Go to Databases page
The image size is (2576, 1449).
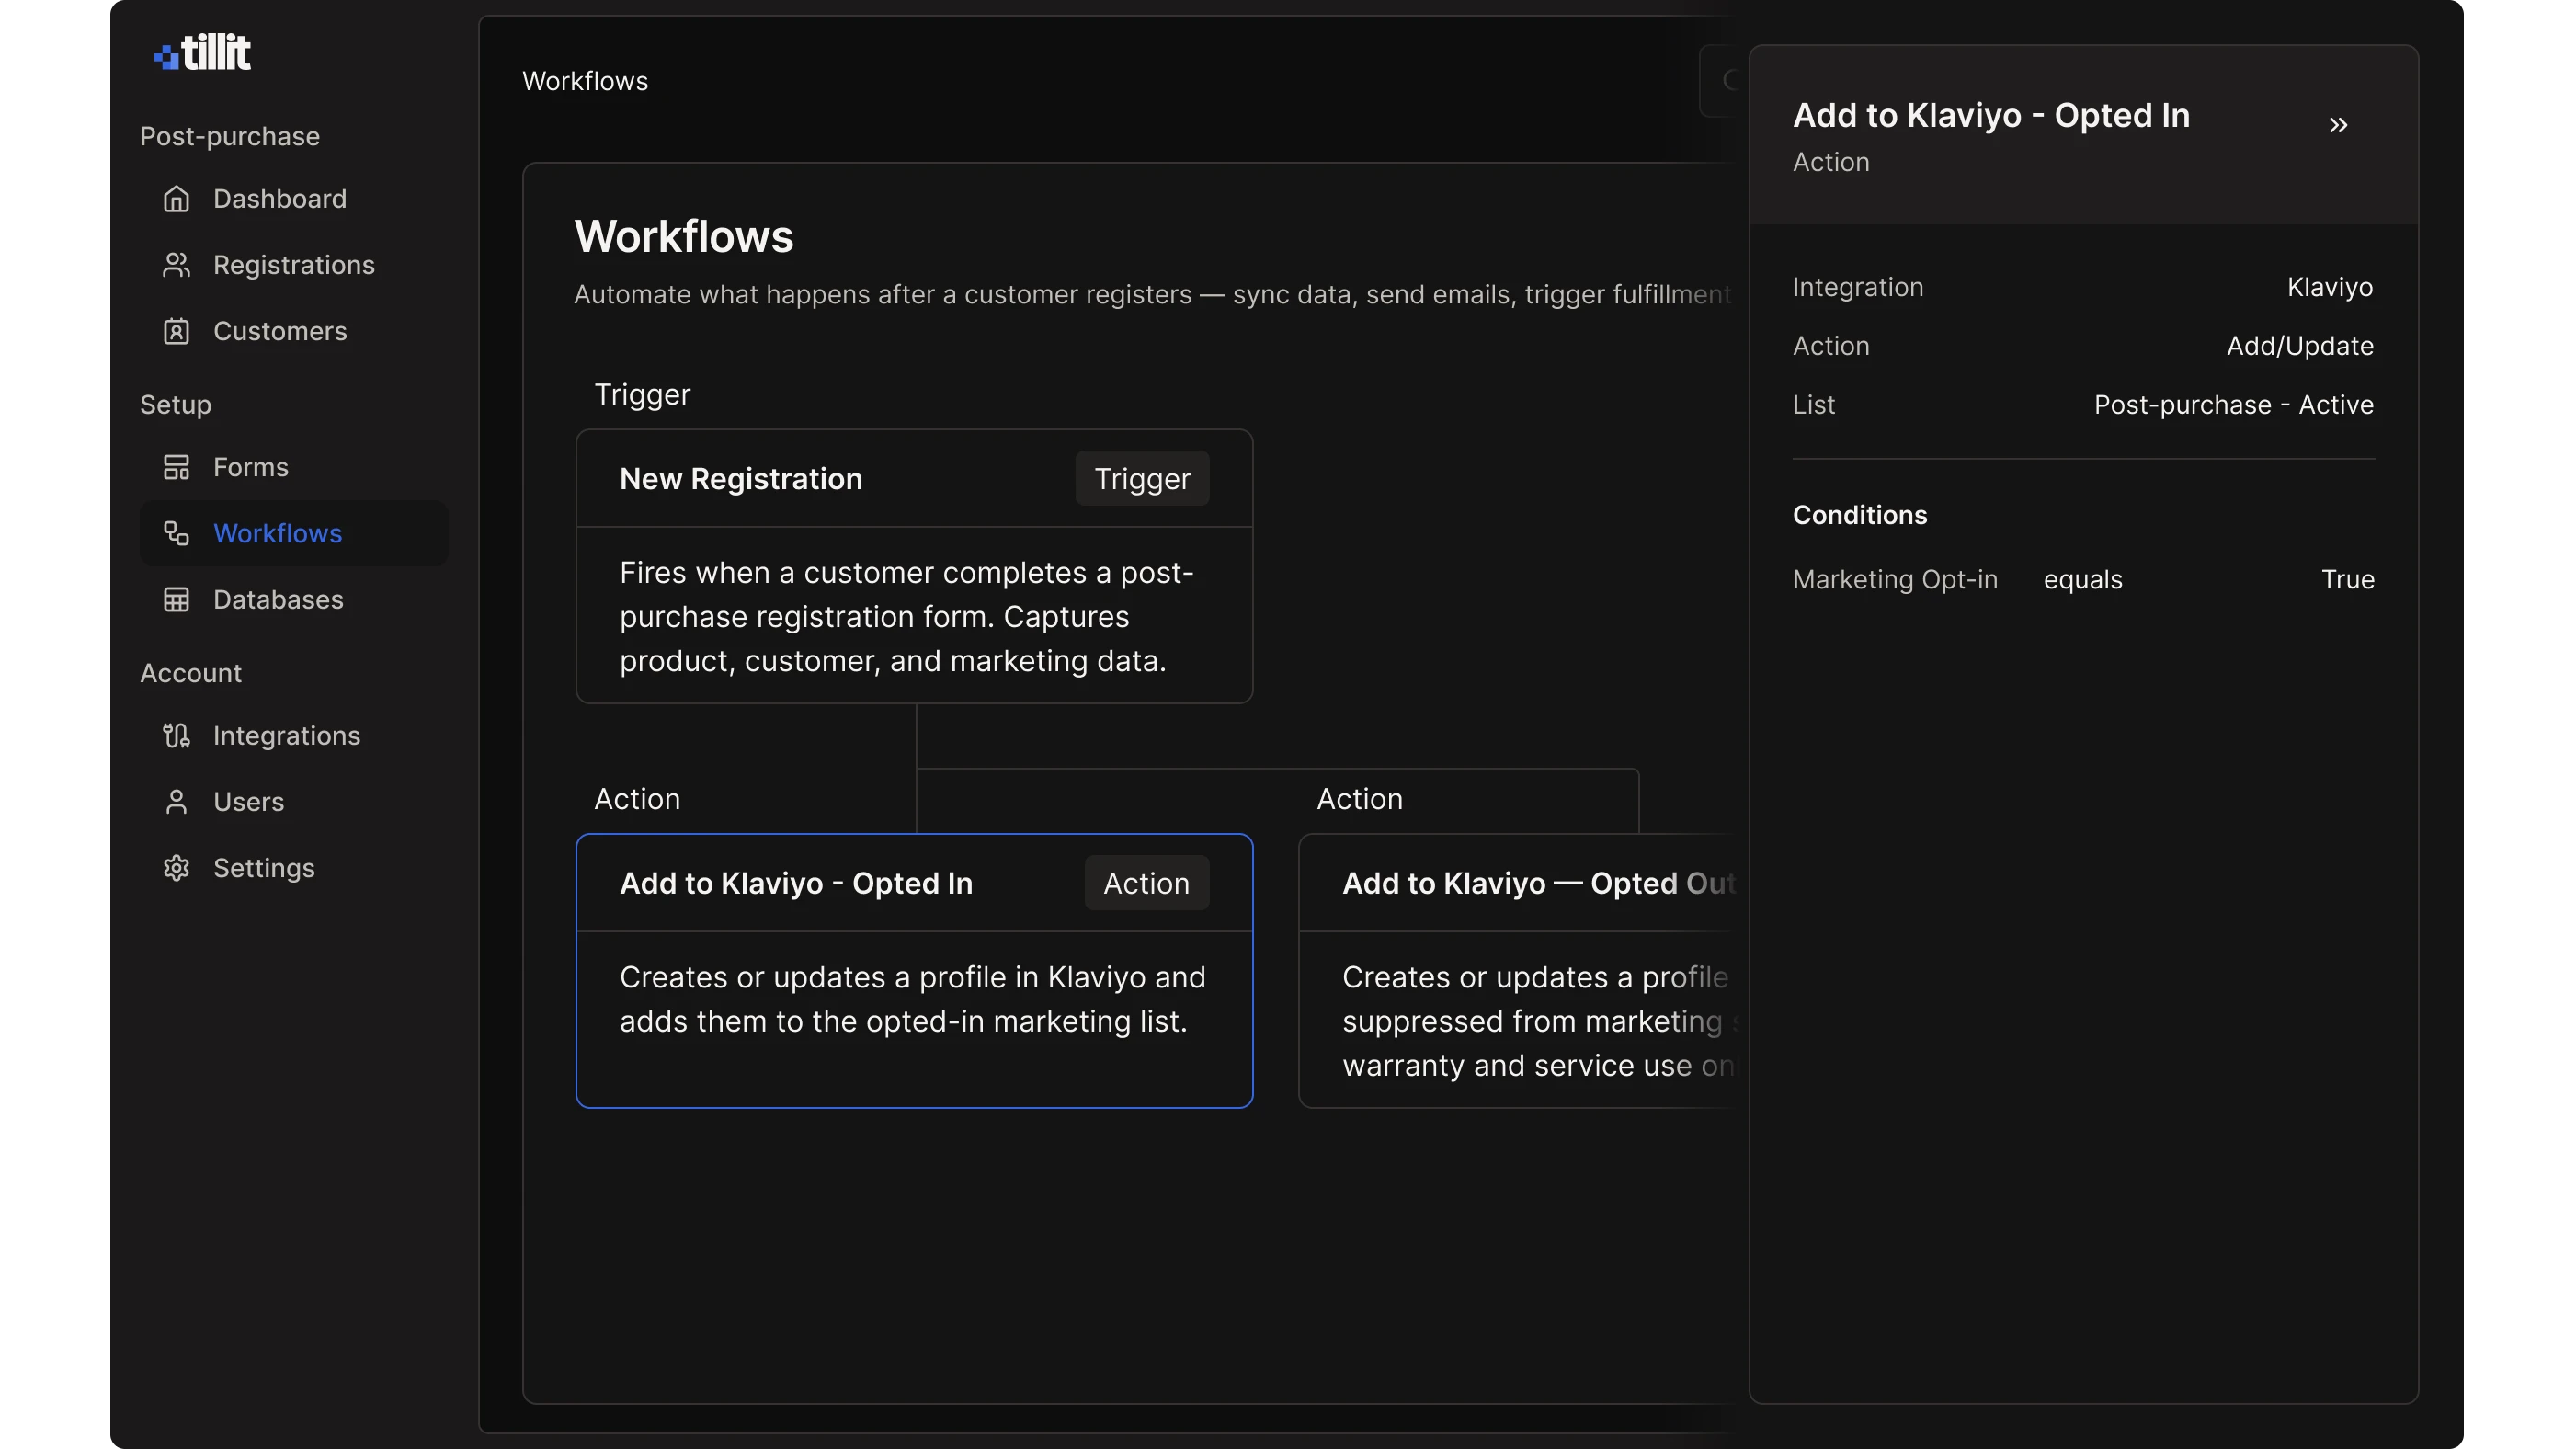[278, 599]
